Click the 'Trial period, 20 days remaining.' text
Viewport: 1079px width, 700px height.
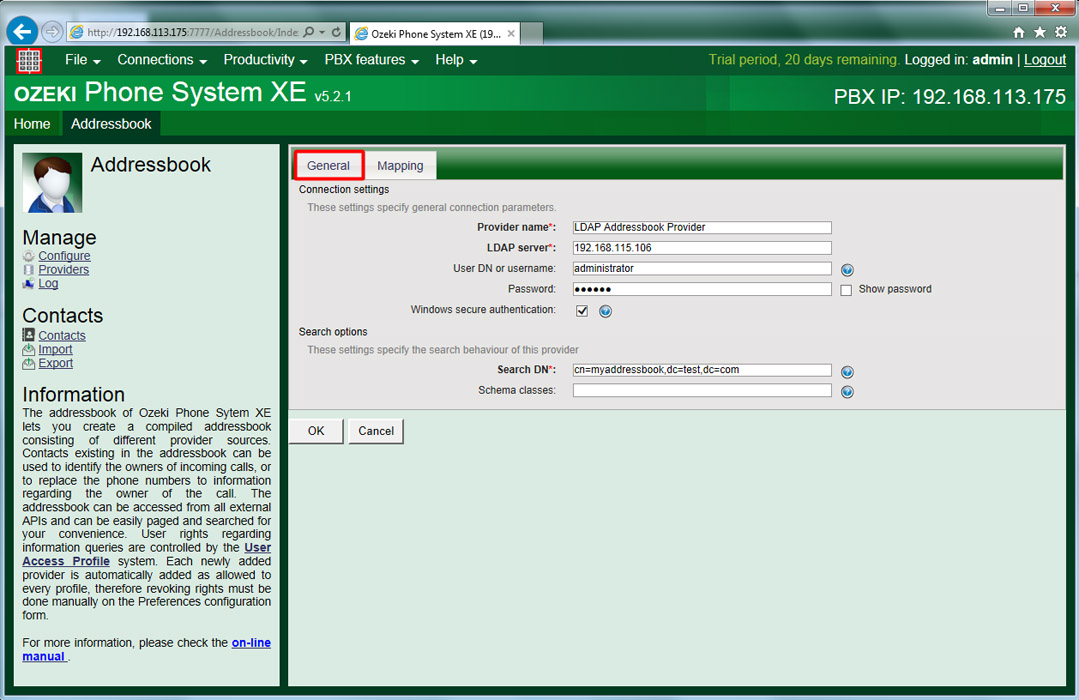click(x=804, y=60)
